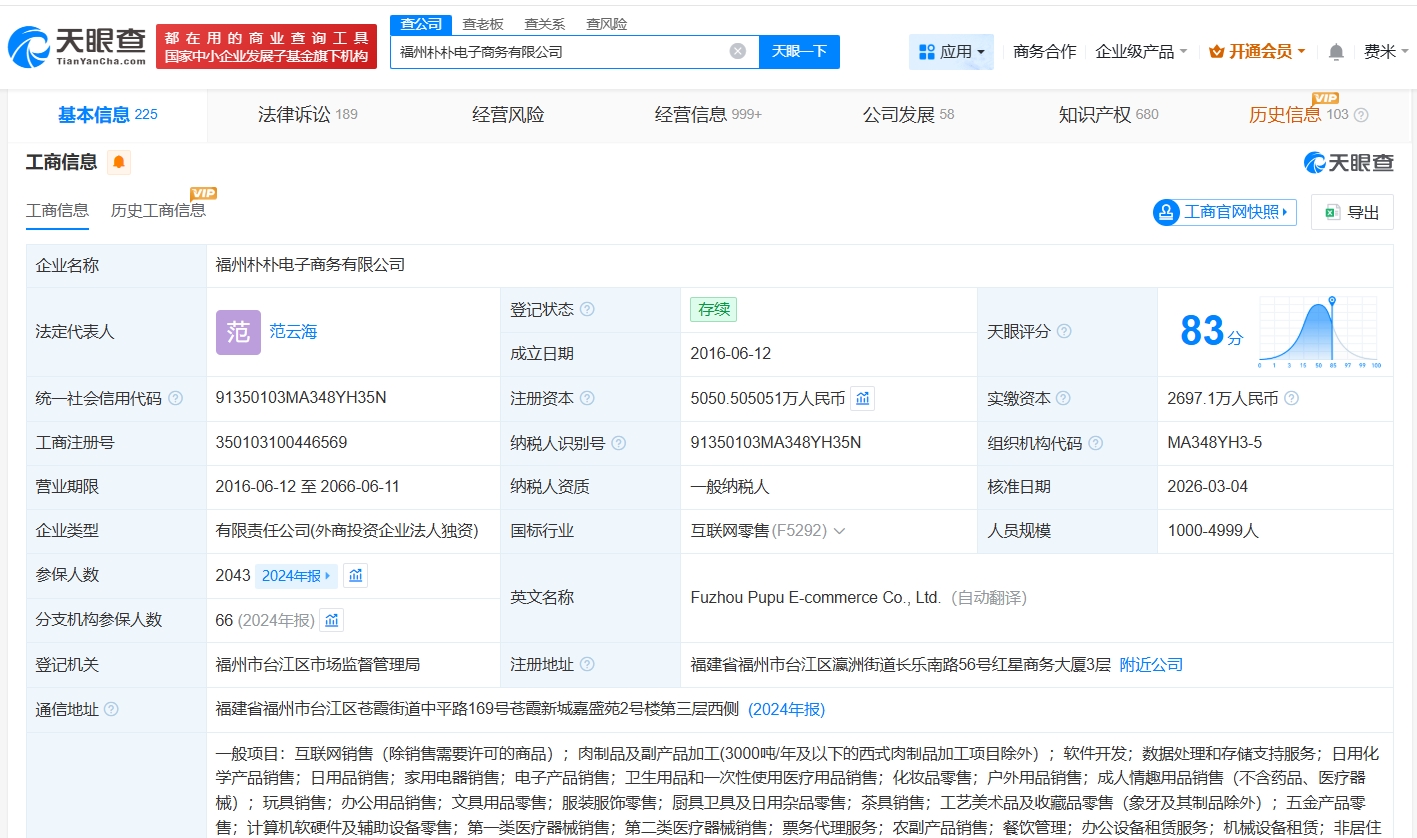Image resolution: width=1417 pixels, height=838 pixels.
Task: Click help icon next to 注册地址
Action: (x=587, y=664)
